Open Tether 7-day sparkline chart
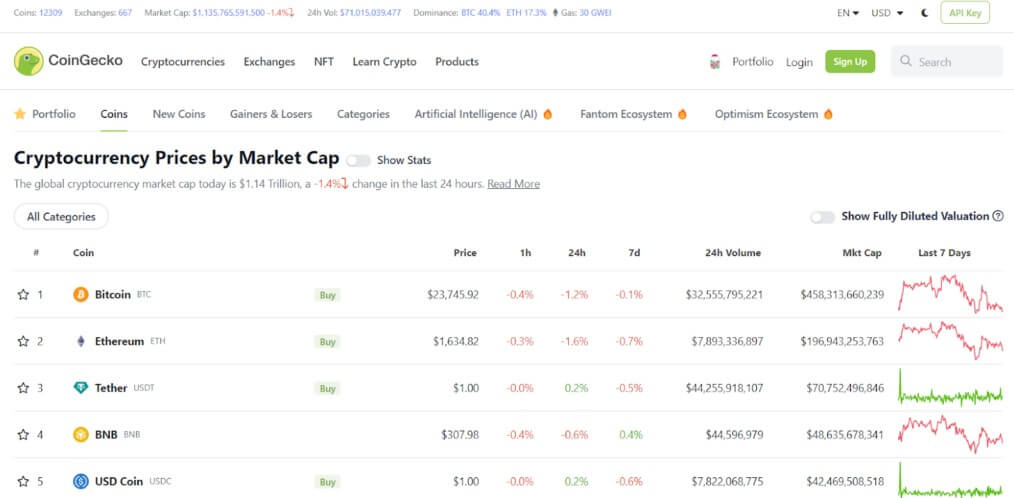Screen dimensions: 1014x498 click(x=950, y=388)
